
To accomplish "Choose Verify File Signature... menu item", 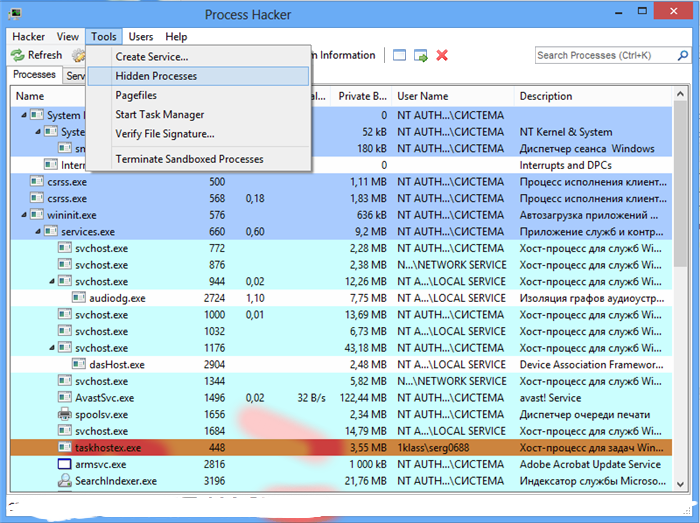I will coord(198,133).
